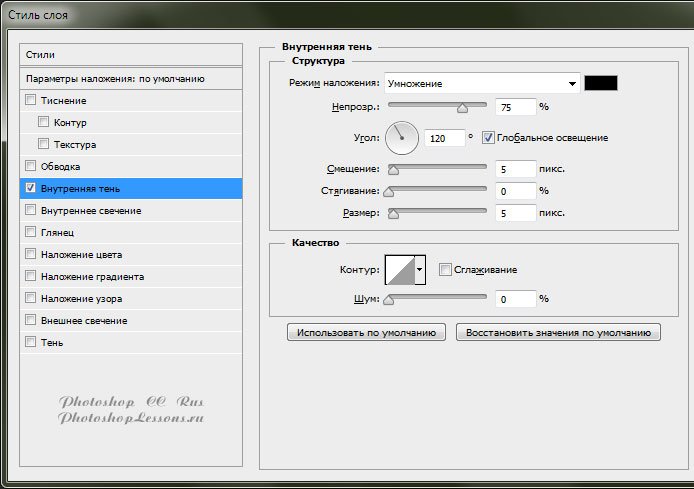694x489 pixels.
Task: Click the Шум slider handle
Action: pos(388,299)
